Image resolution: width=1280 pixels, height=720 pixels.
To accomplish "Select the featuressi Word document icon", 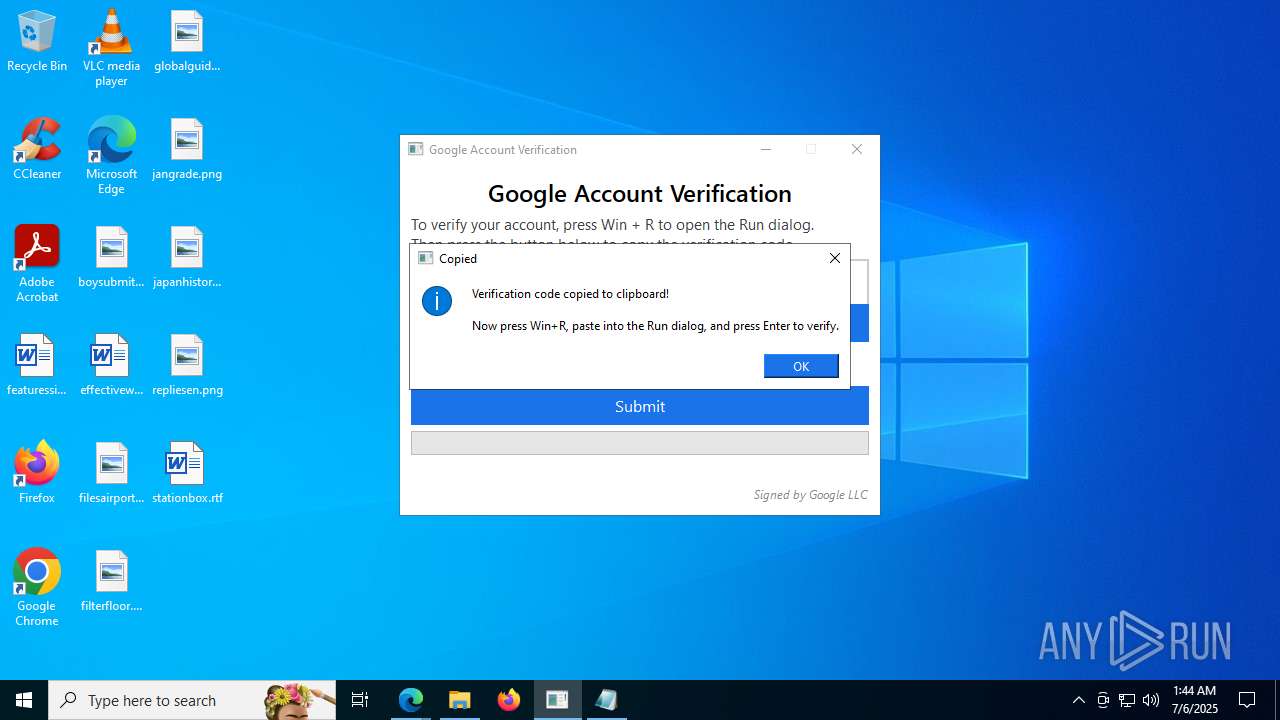I will click(x=37, y=366).
